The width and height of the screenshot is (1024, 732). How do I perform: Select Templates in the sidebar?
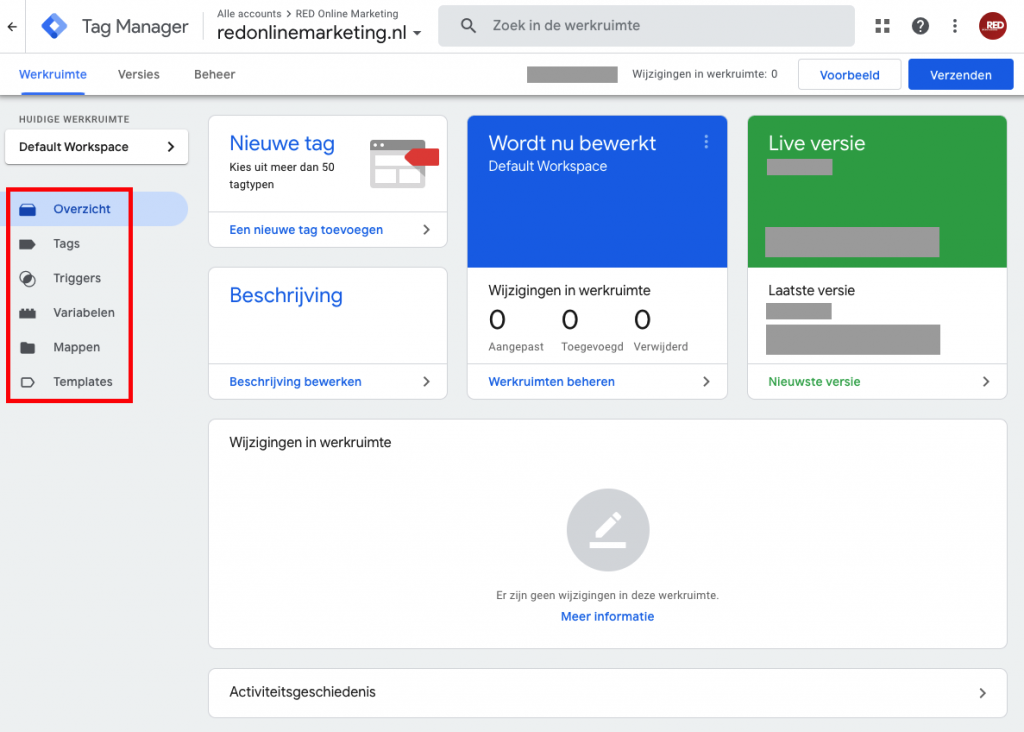point(83,382)
